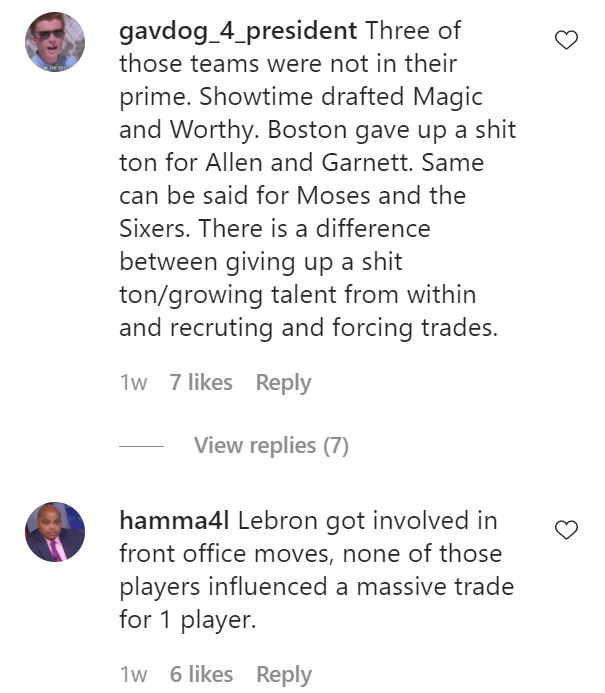605x693 pixels.
Task: Reply to hamma4l's comment
Action: point(284,674)
